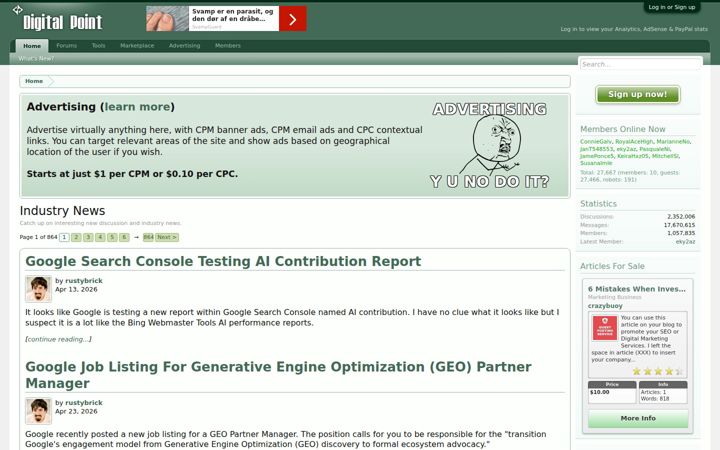Screen dimensions: 720x450
Task: Click Log in or Sign up
Action: [671, 7]
